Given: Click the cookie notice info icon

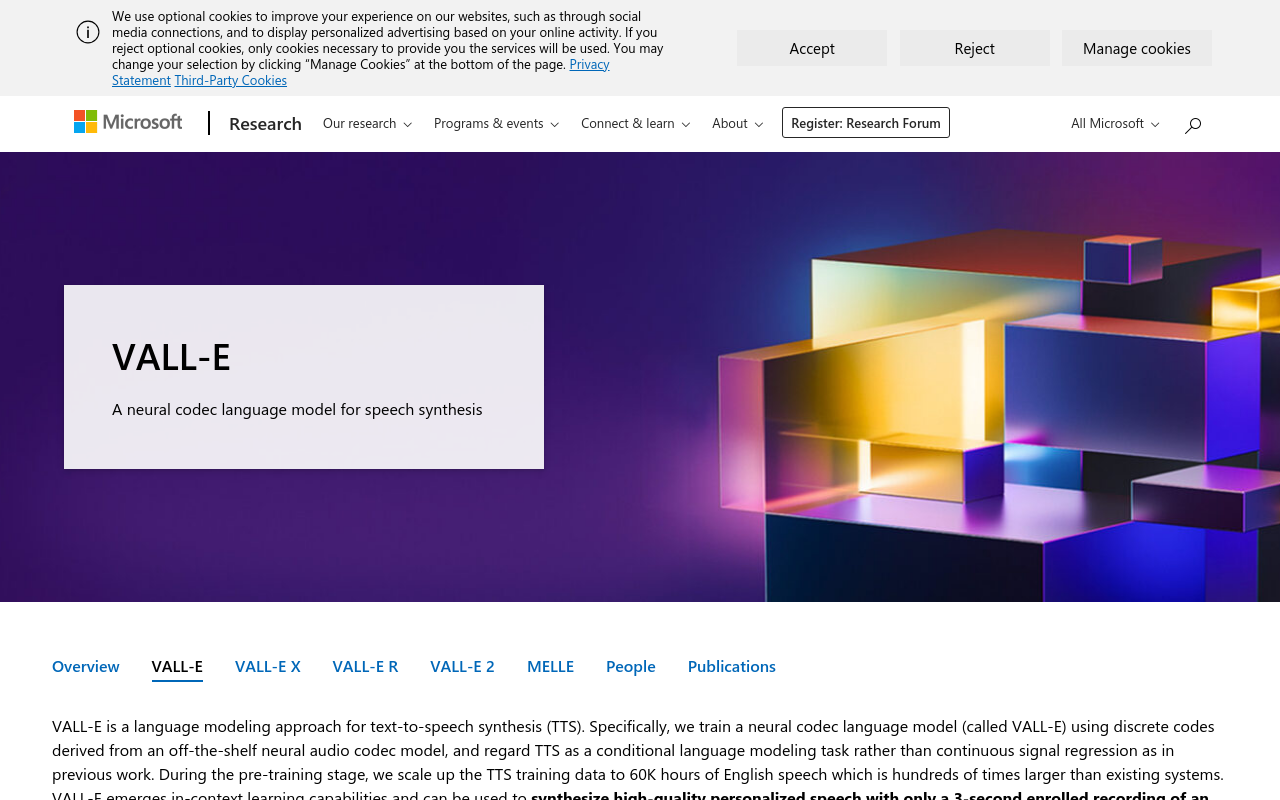Looking at the screenshot, I should coord(88,32).
